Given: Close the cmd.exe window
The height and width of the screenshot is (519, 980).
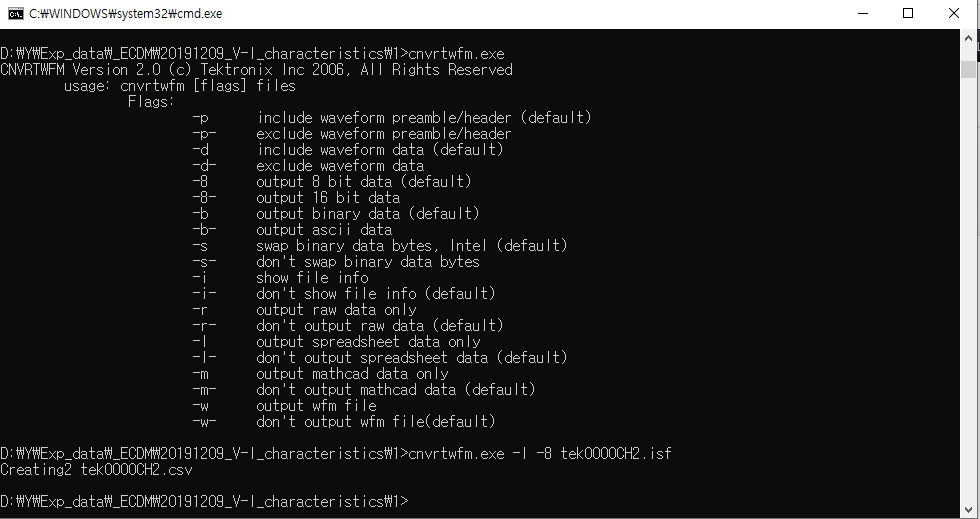Looking at the screenshot, I should click(x=954, y=13).
